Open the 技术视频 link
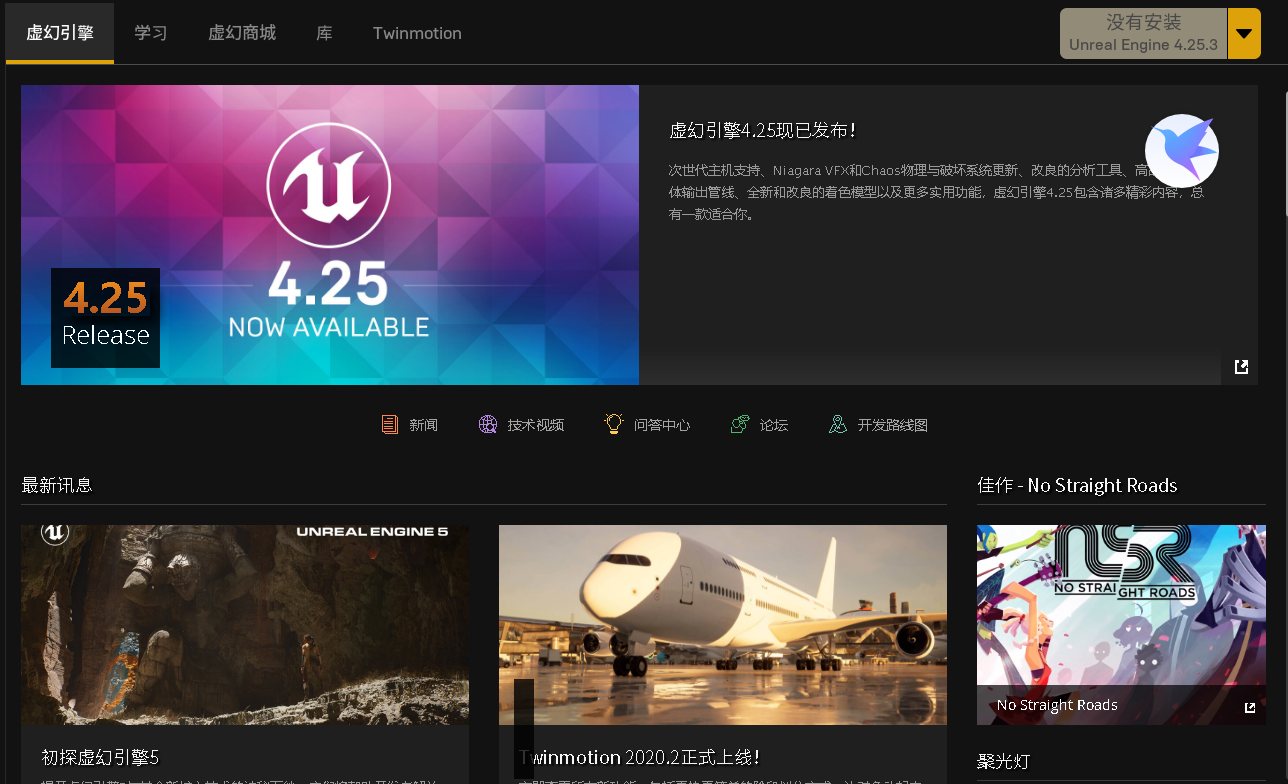Screen dimensions: 1288x784 tap(535, 425)
